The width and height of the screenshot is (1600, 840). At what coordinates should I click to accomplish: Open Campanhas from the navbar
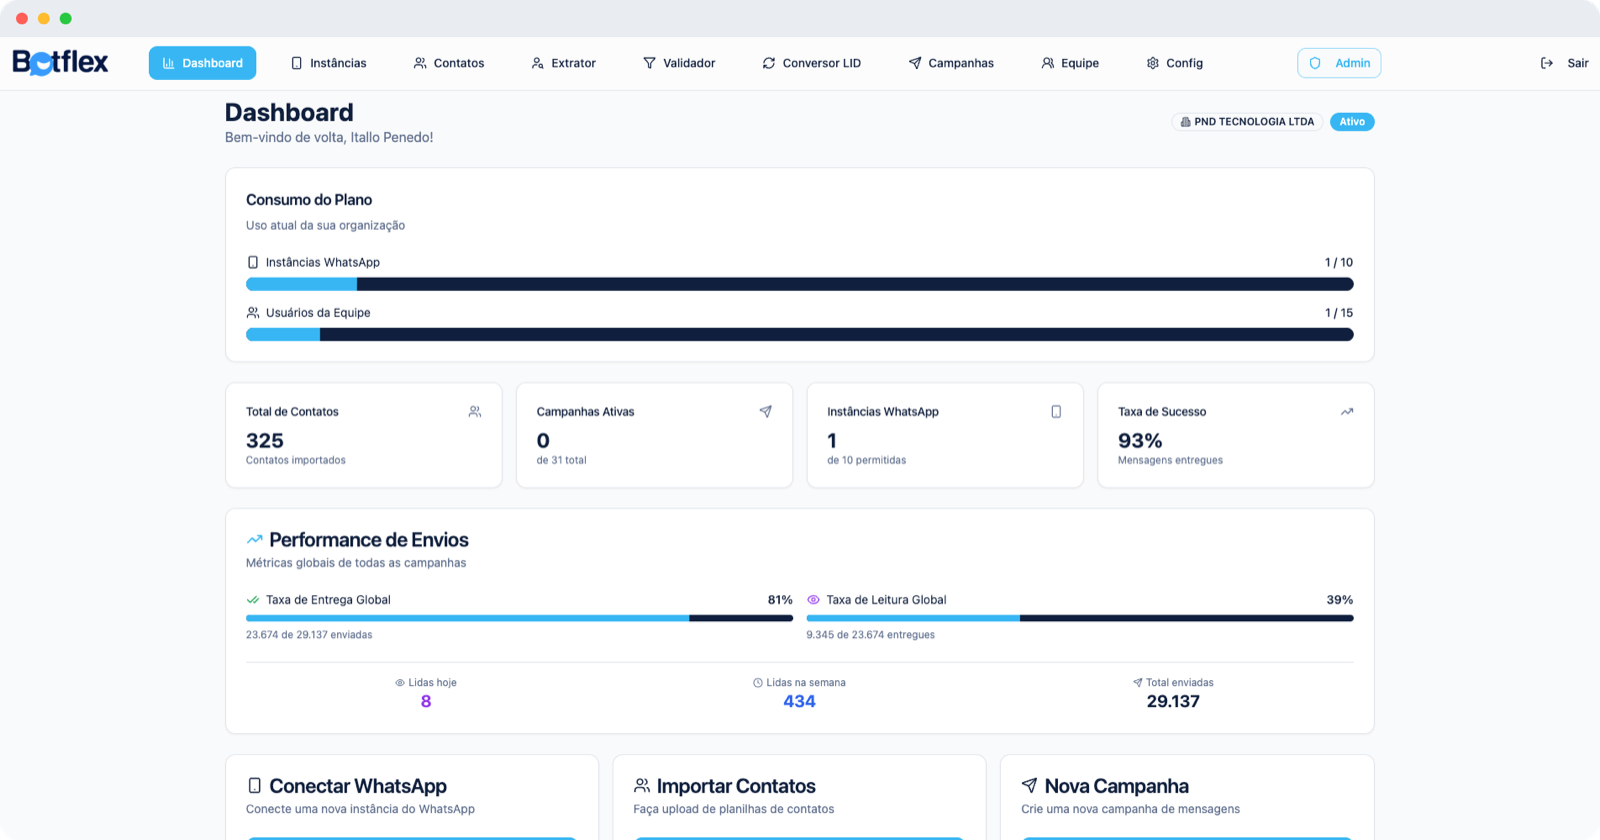point(951,63)
